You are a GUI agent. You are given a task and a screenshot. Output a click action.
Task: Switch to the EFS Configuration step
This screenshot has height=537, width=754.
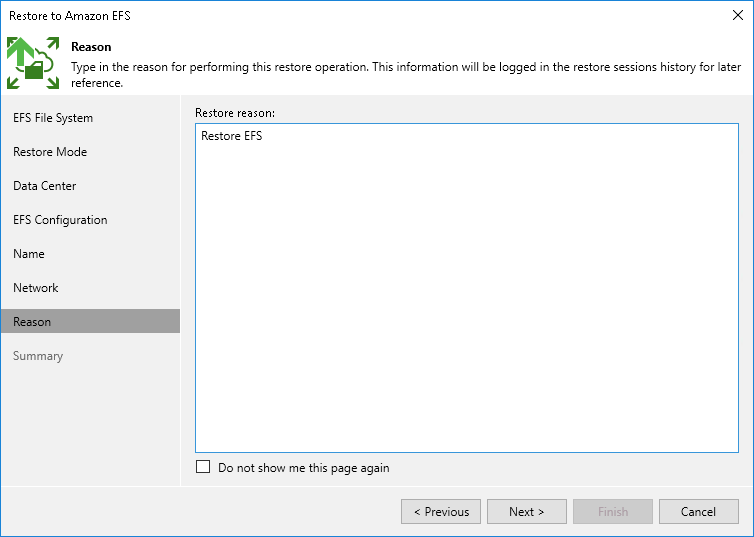tap(60, 220)
